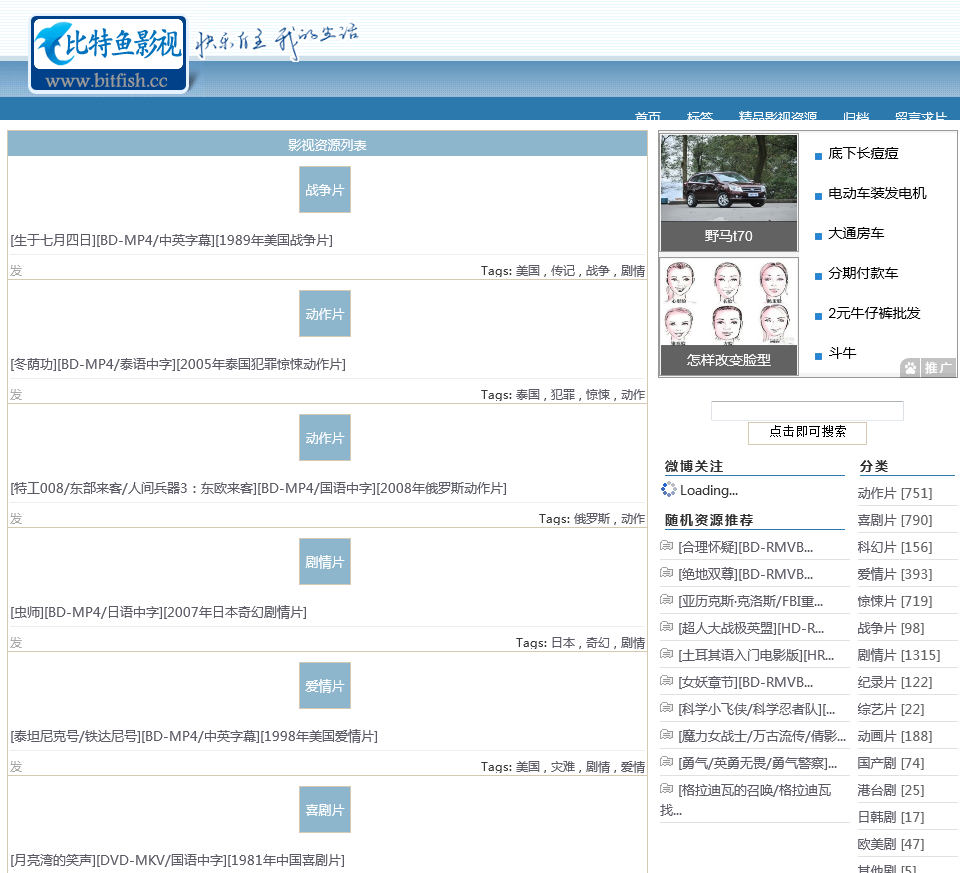Click the 剧情片 badge above 虫师
Image resolution: width=960 pixels, height=873 pixels.
[324, 561]
